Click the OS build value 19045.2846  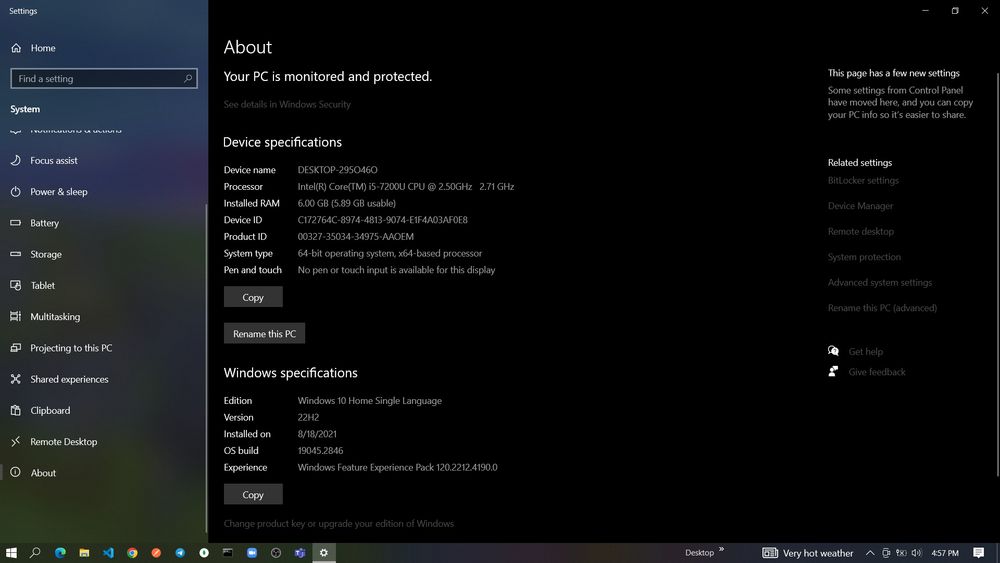320,451
